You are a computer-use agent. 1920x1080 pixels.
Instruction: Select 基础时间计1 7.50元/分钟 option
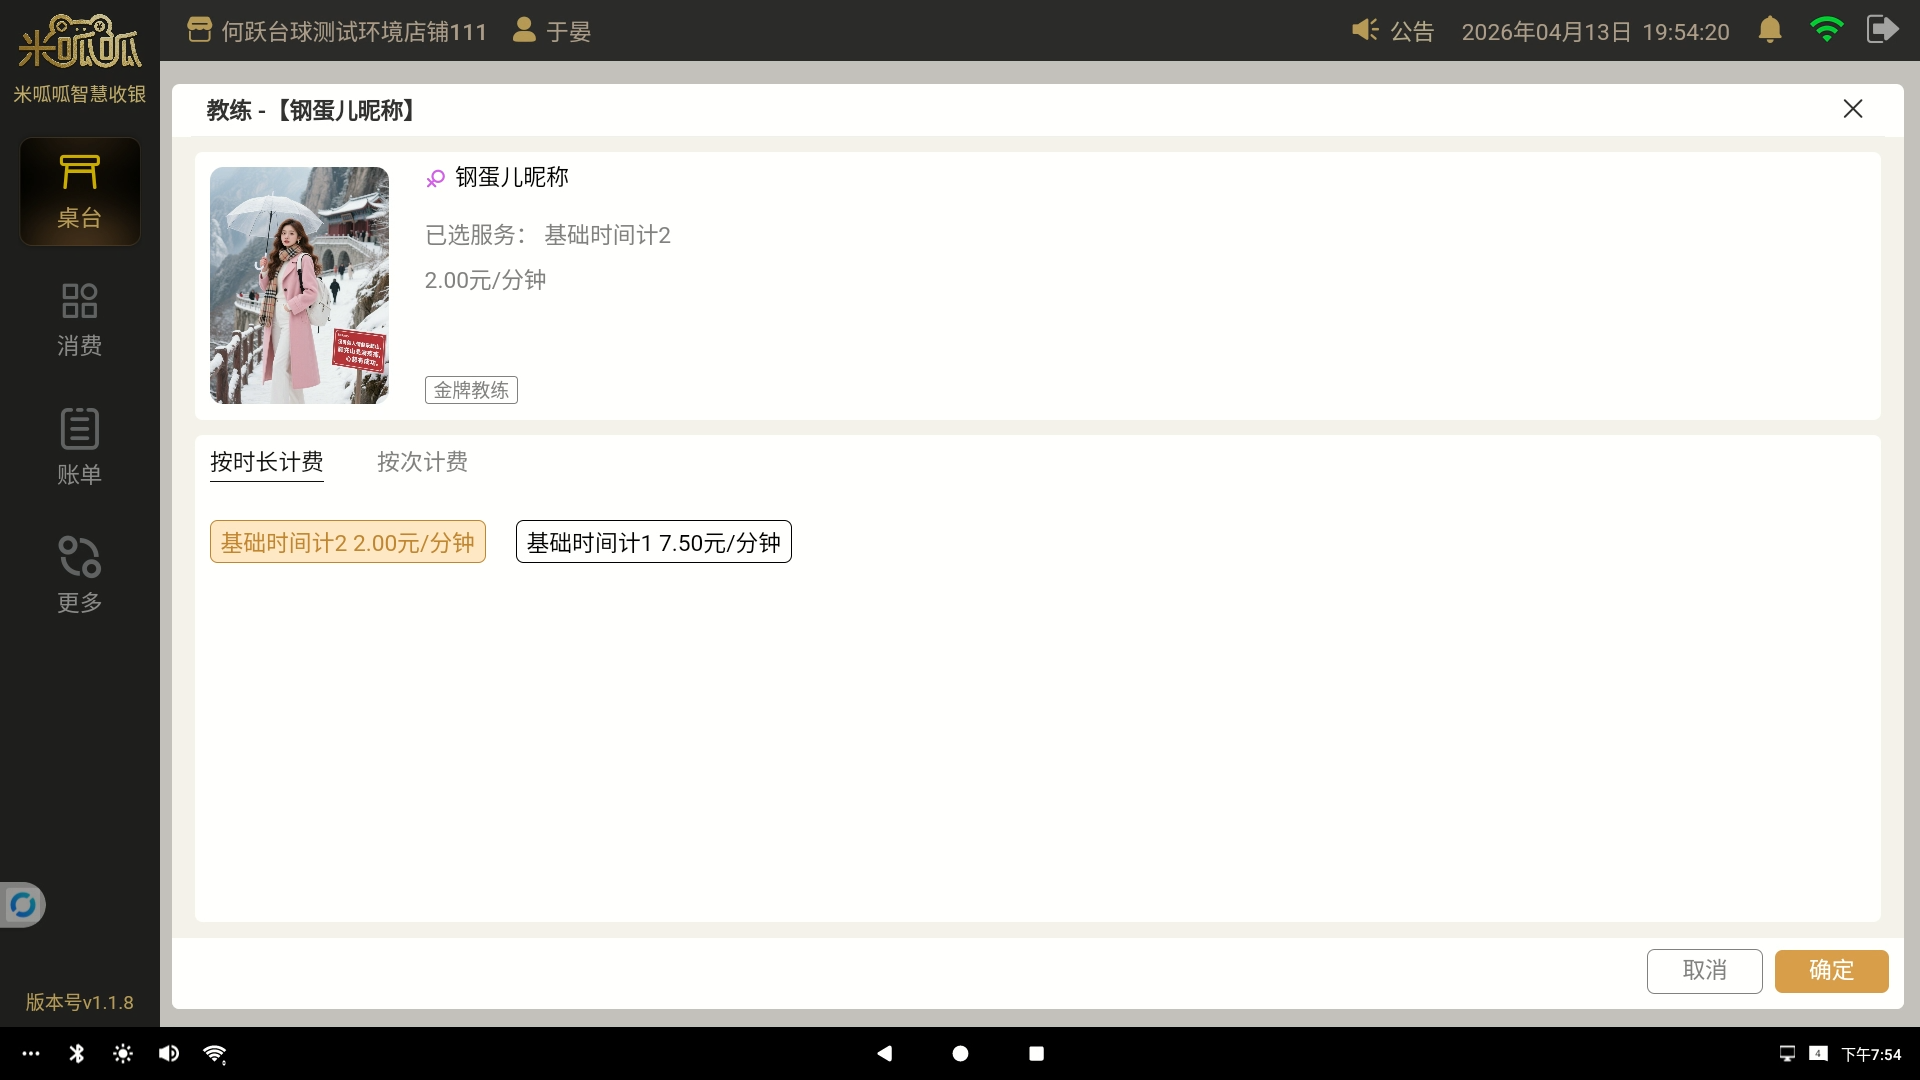(x=653, y=542)
